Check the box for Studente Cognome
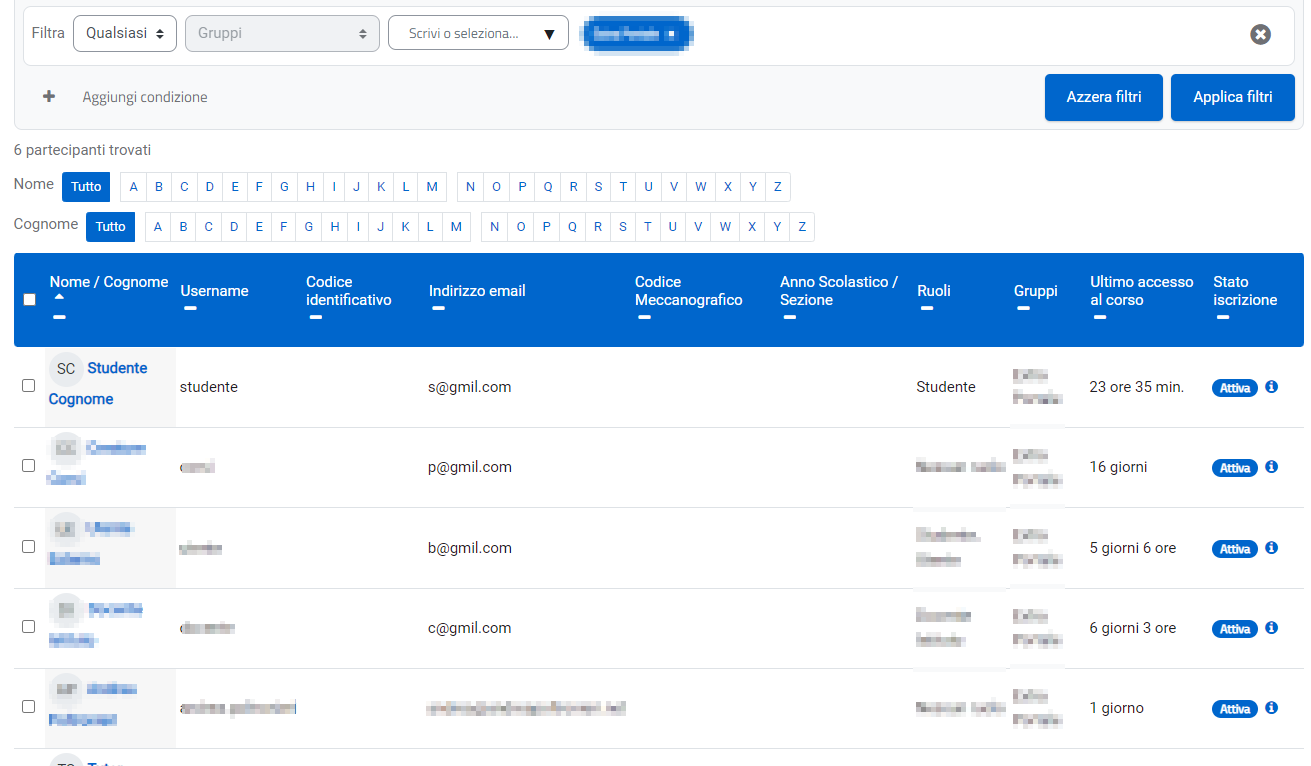Image resolution: width=1311 pixels, height=766 pixels. point(29,386)
